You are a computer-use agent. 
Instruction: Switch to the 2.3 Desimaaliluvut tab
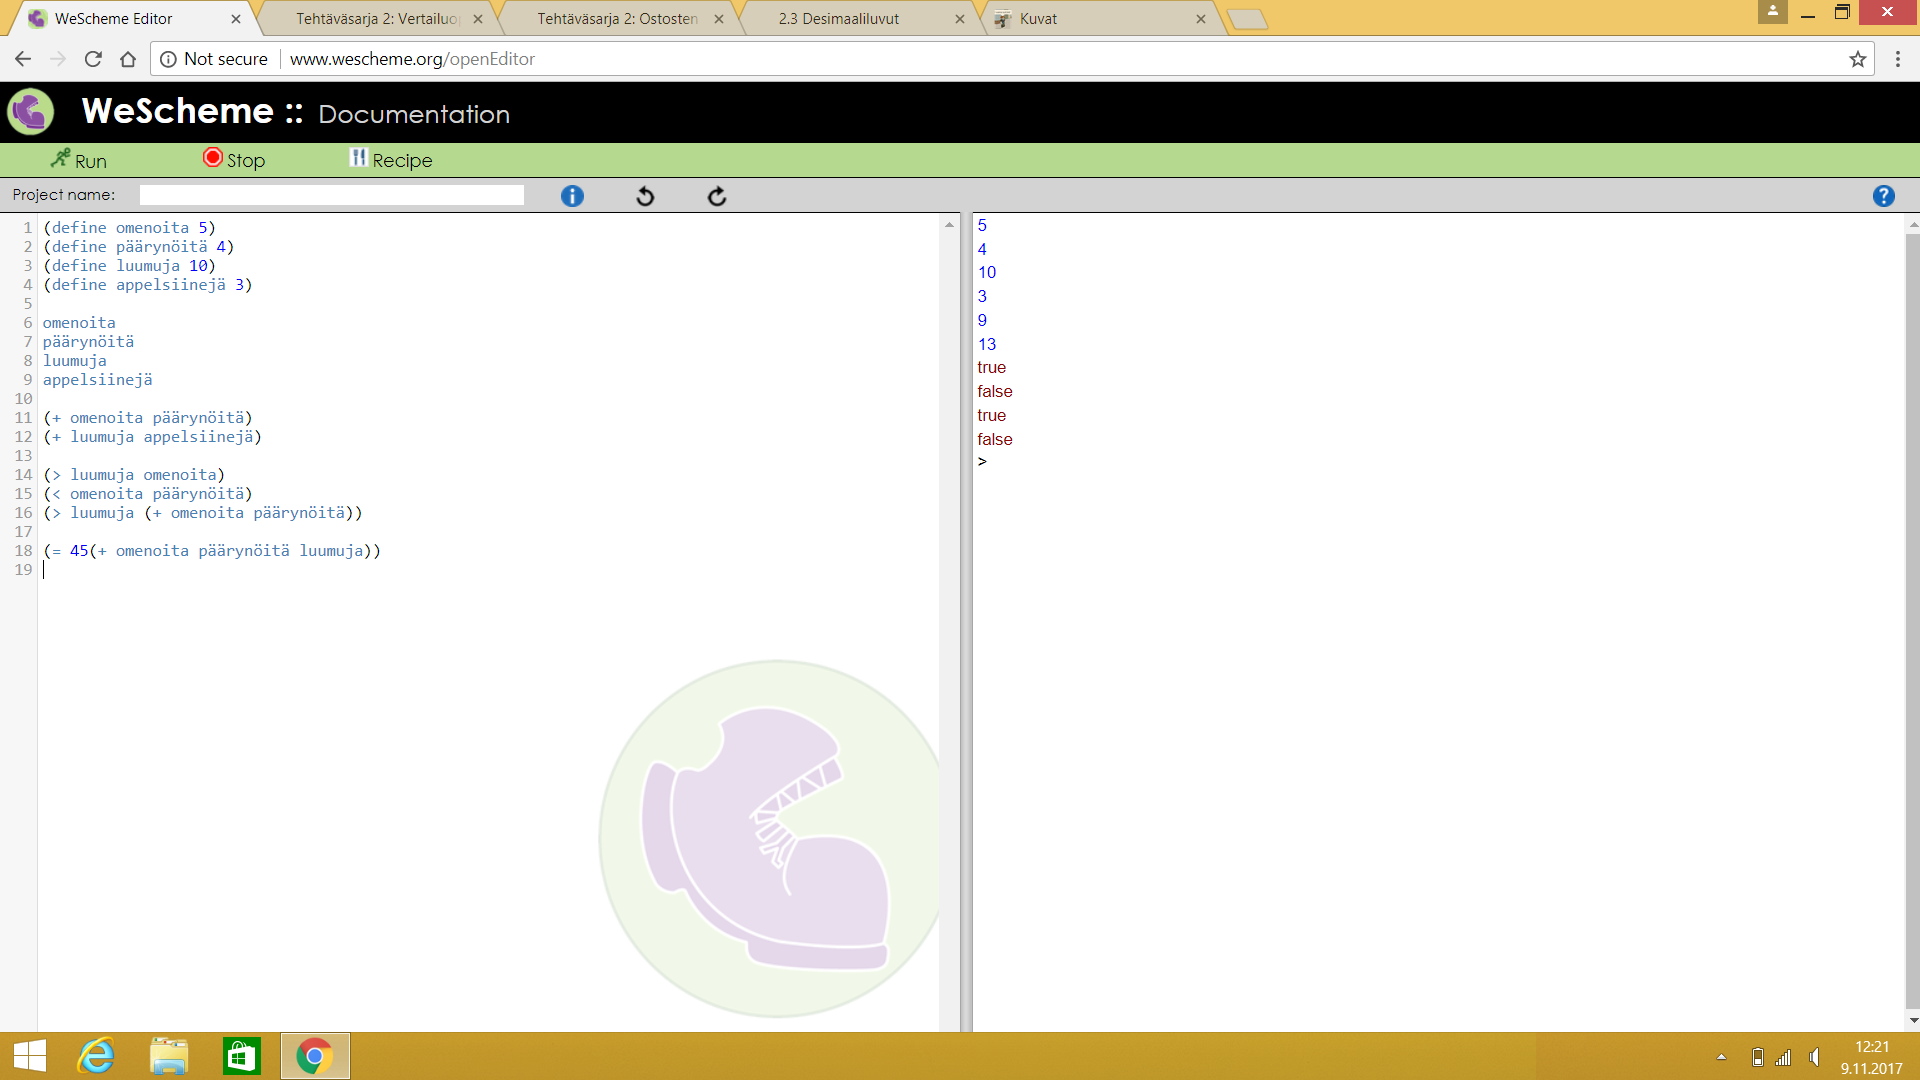(838, 19)
